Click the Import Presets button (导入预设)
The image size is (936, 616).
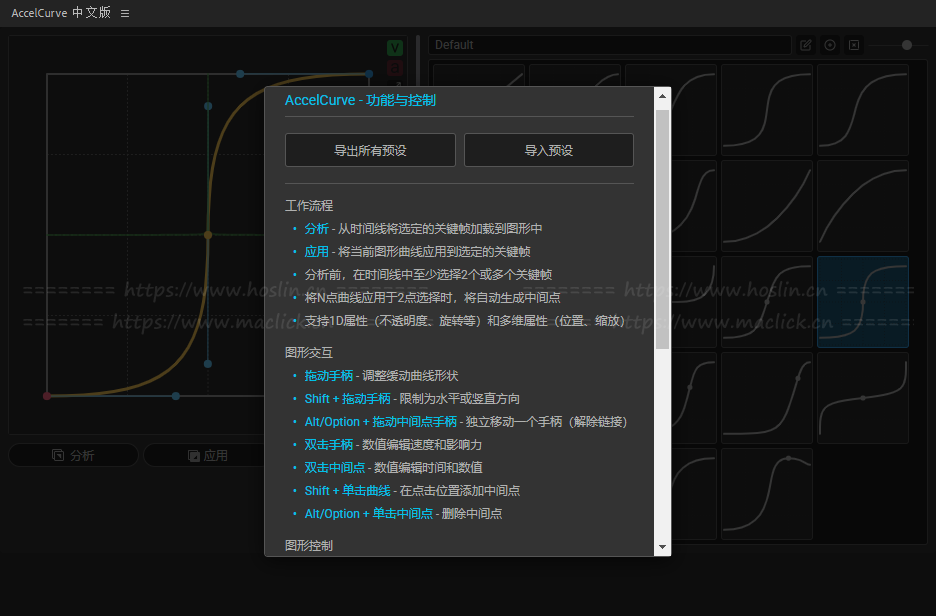[x=548, y=150]
